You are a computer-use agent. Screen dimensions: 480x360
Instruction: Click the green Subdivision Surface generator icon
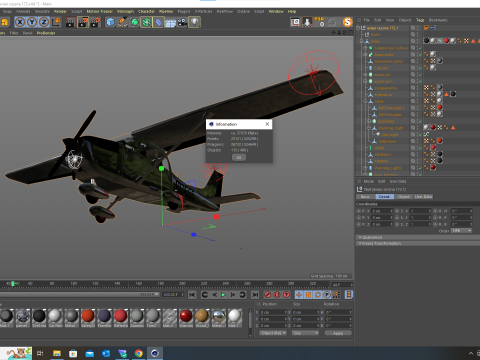click(134, 22)
